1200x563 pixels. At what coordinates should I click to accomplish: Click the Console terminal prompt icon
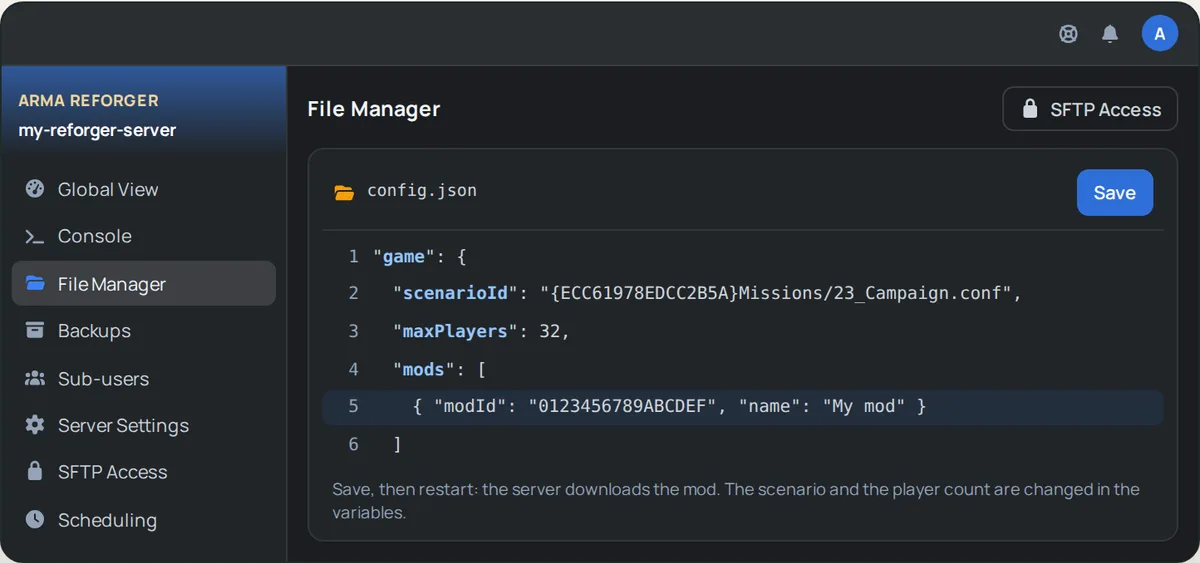click(x=35, y=237)
